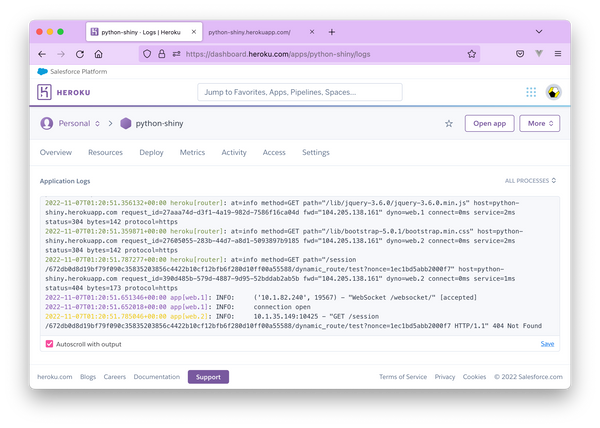The image size is (600, 428).
Task: Follow the heroku.com footer link
Action: click(x=54, y=377)
